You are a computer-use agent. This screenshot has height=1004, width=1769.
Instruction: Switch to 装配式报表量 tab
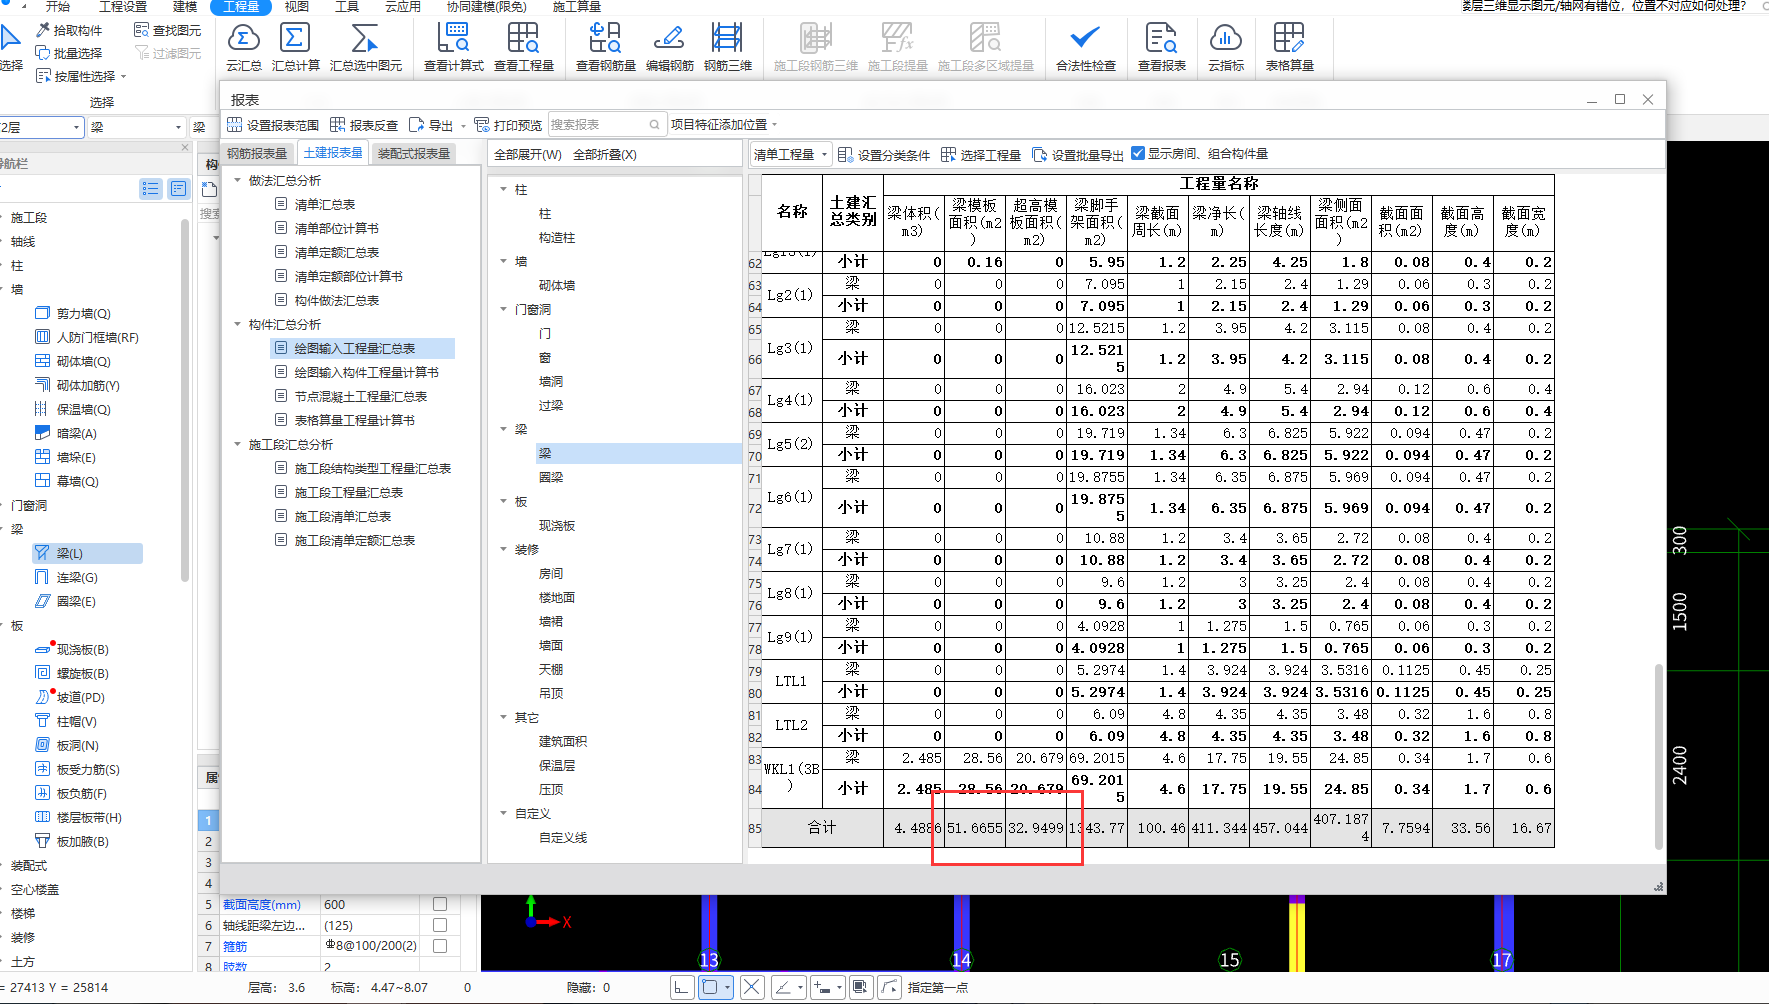click(x=414, y=154)
